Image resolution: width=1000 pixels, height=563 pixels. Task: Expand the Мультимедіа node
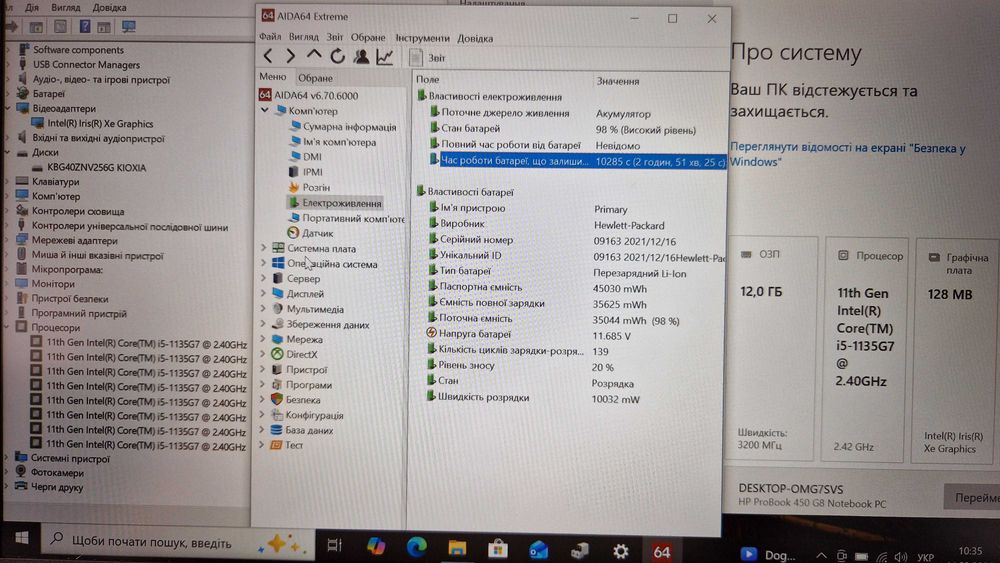coord(263,309)
